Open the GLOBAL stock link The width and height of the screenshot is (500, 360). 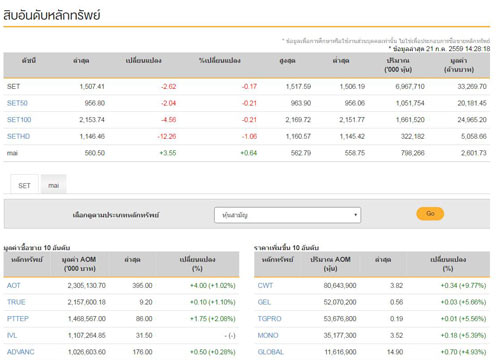(271, 352)
